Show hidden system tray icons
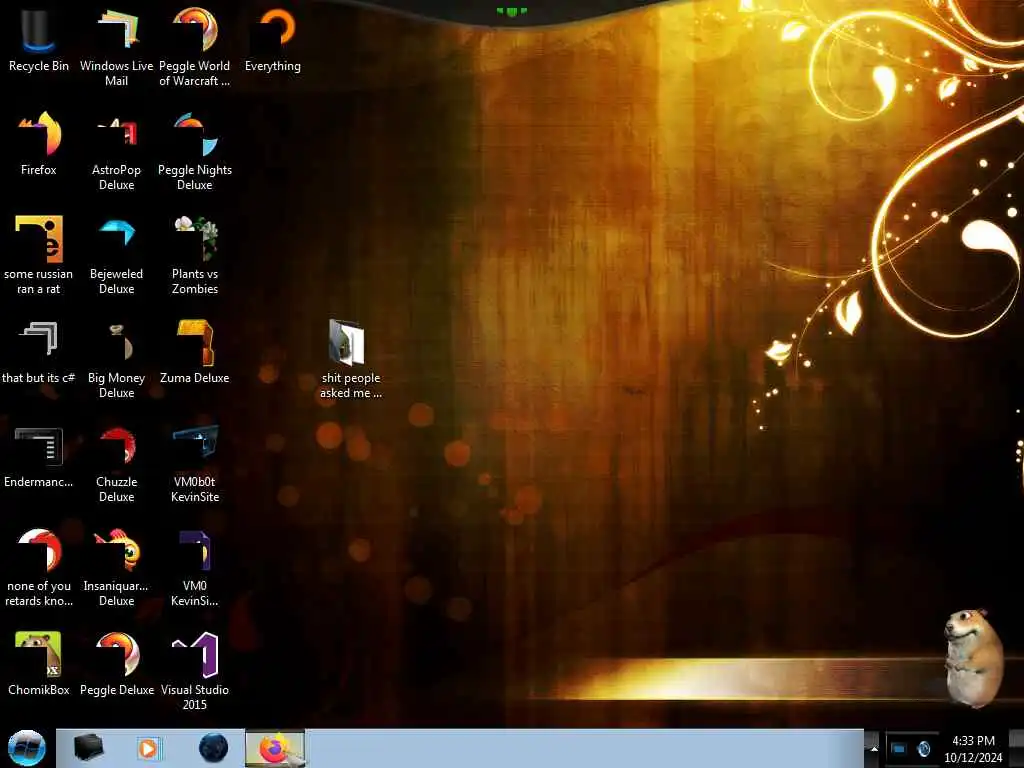 (874, 748)
